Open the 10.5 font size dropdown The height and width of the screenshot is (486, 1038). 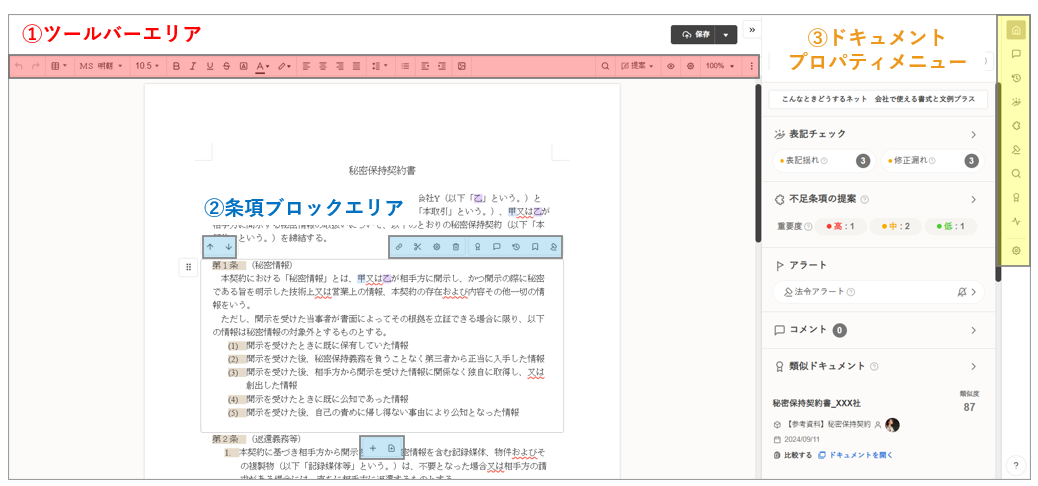(x=148, y=66)
